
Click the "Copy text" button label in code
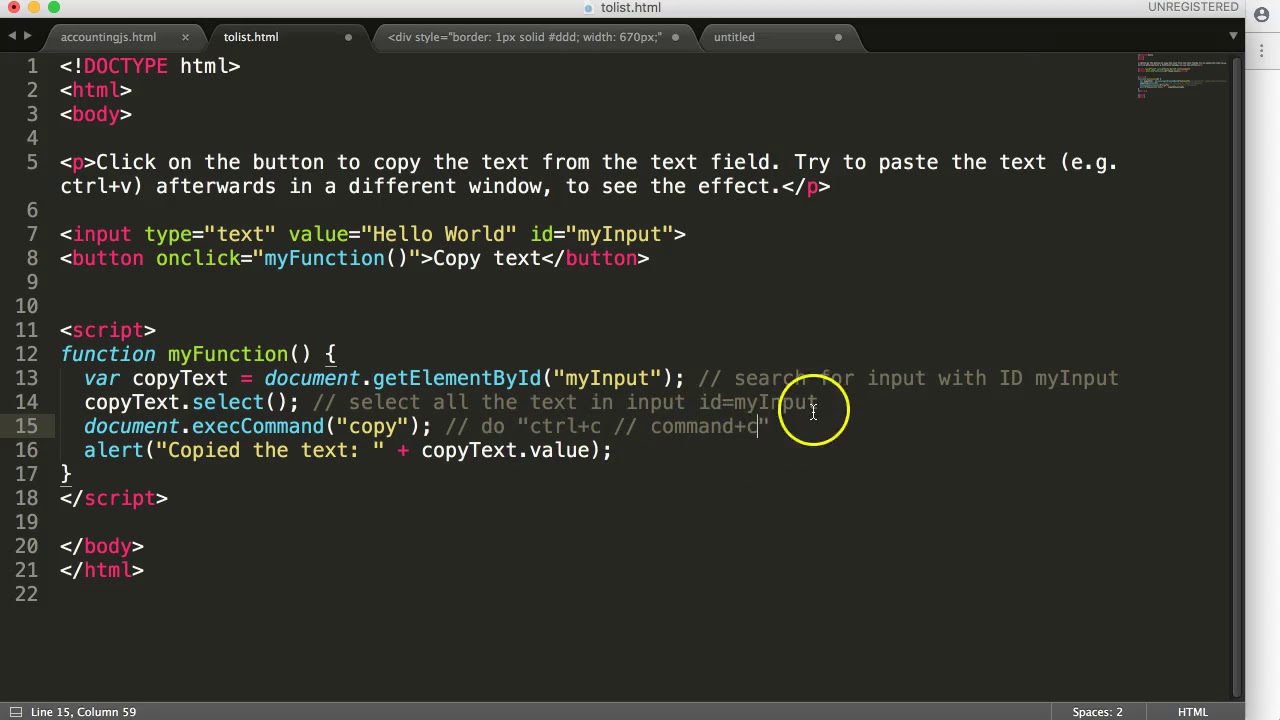click(487, 258)
